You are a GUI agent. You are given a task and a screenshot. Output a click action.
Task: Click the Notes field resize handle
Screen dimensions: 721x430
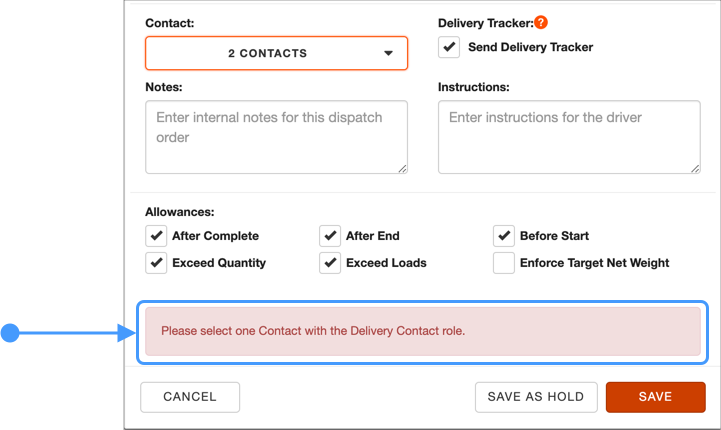[x=402, y=169]
